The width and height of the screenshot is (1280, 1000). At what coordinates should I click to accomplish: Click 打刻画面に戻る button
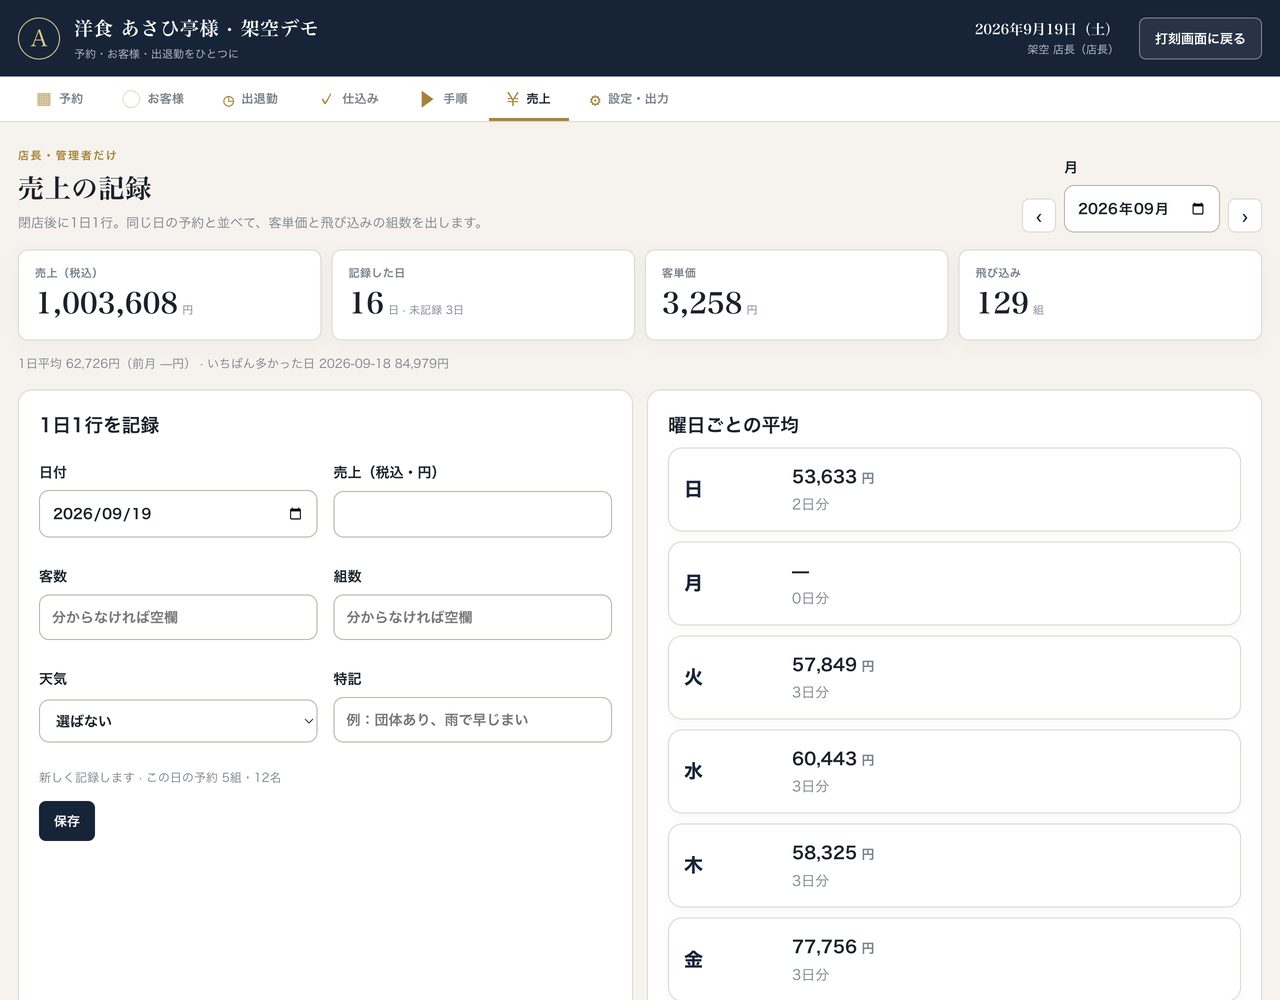click(x=1200, y=39)
